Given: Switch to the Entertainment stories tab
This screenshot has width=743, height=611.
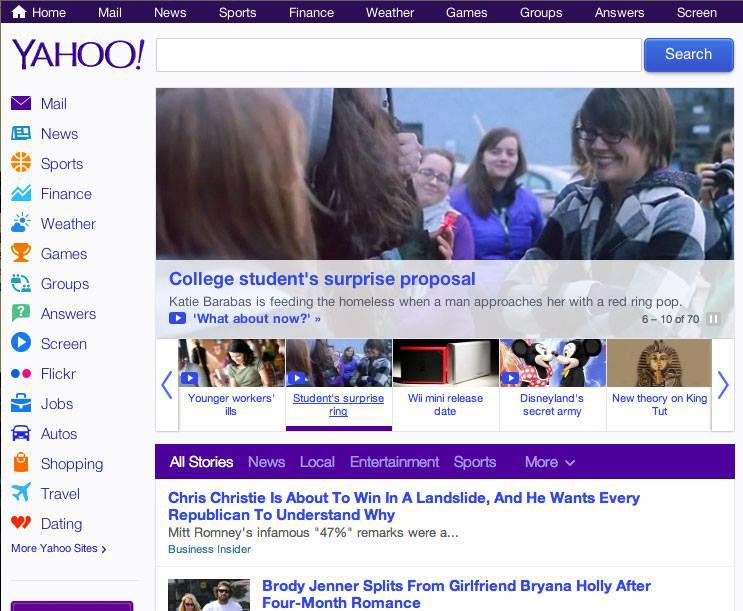Looking at the screenshot, I should point(394,462).
